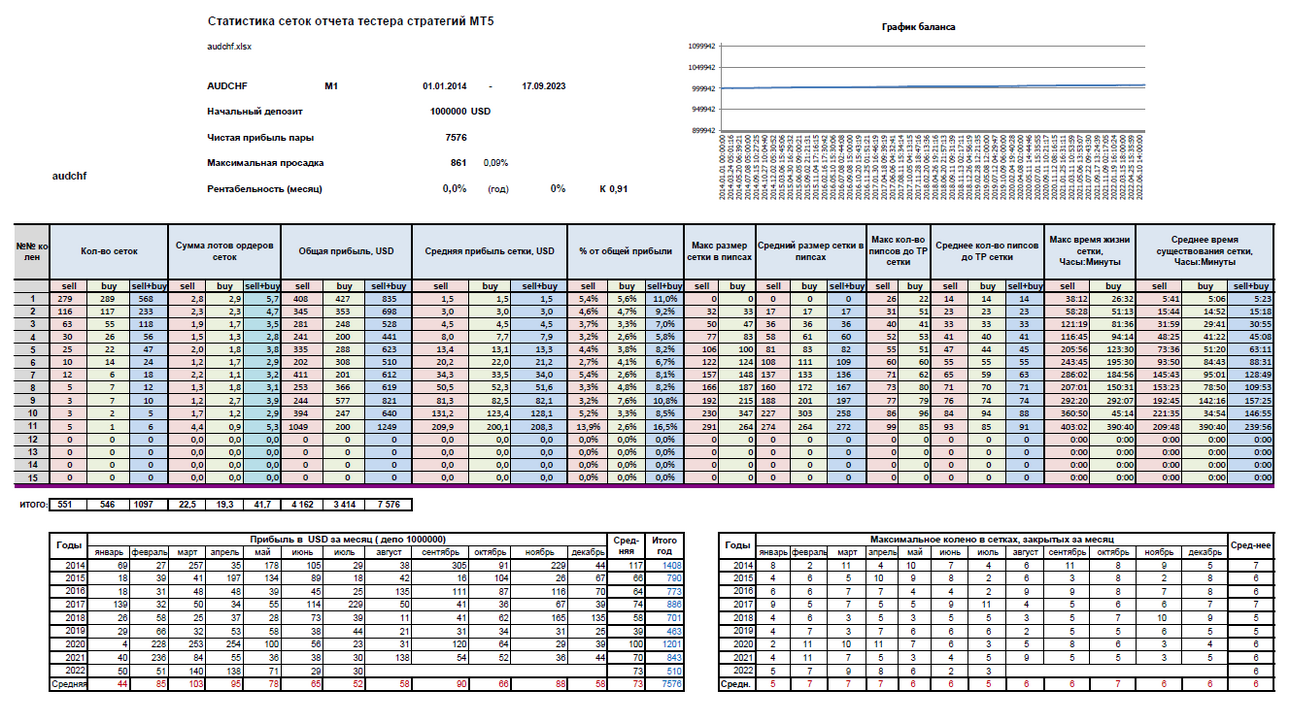Select the % от общей прибыли header
1290x723 pixels.
tap(625, 251)
